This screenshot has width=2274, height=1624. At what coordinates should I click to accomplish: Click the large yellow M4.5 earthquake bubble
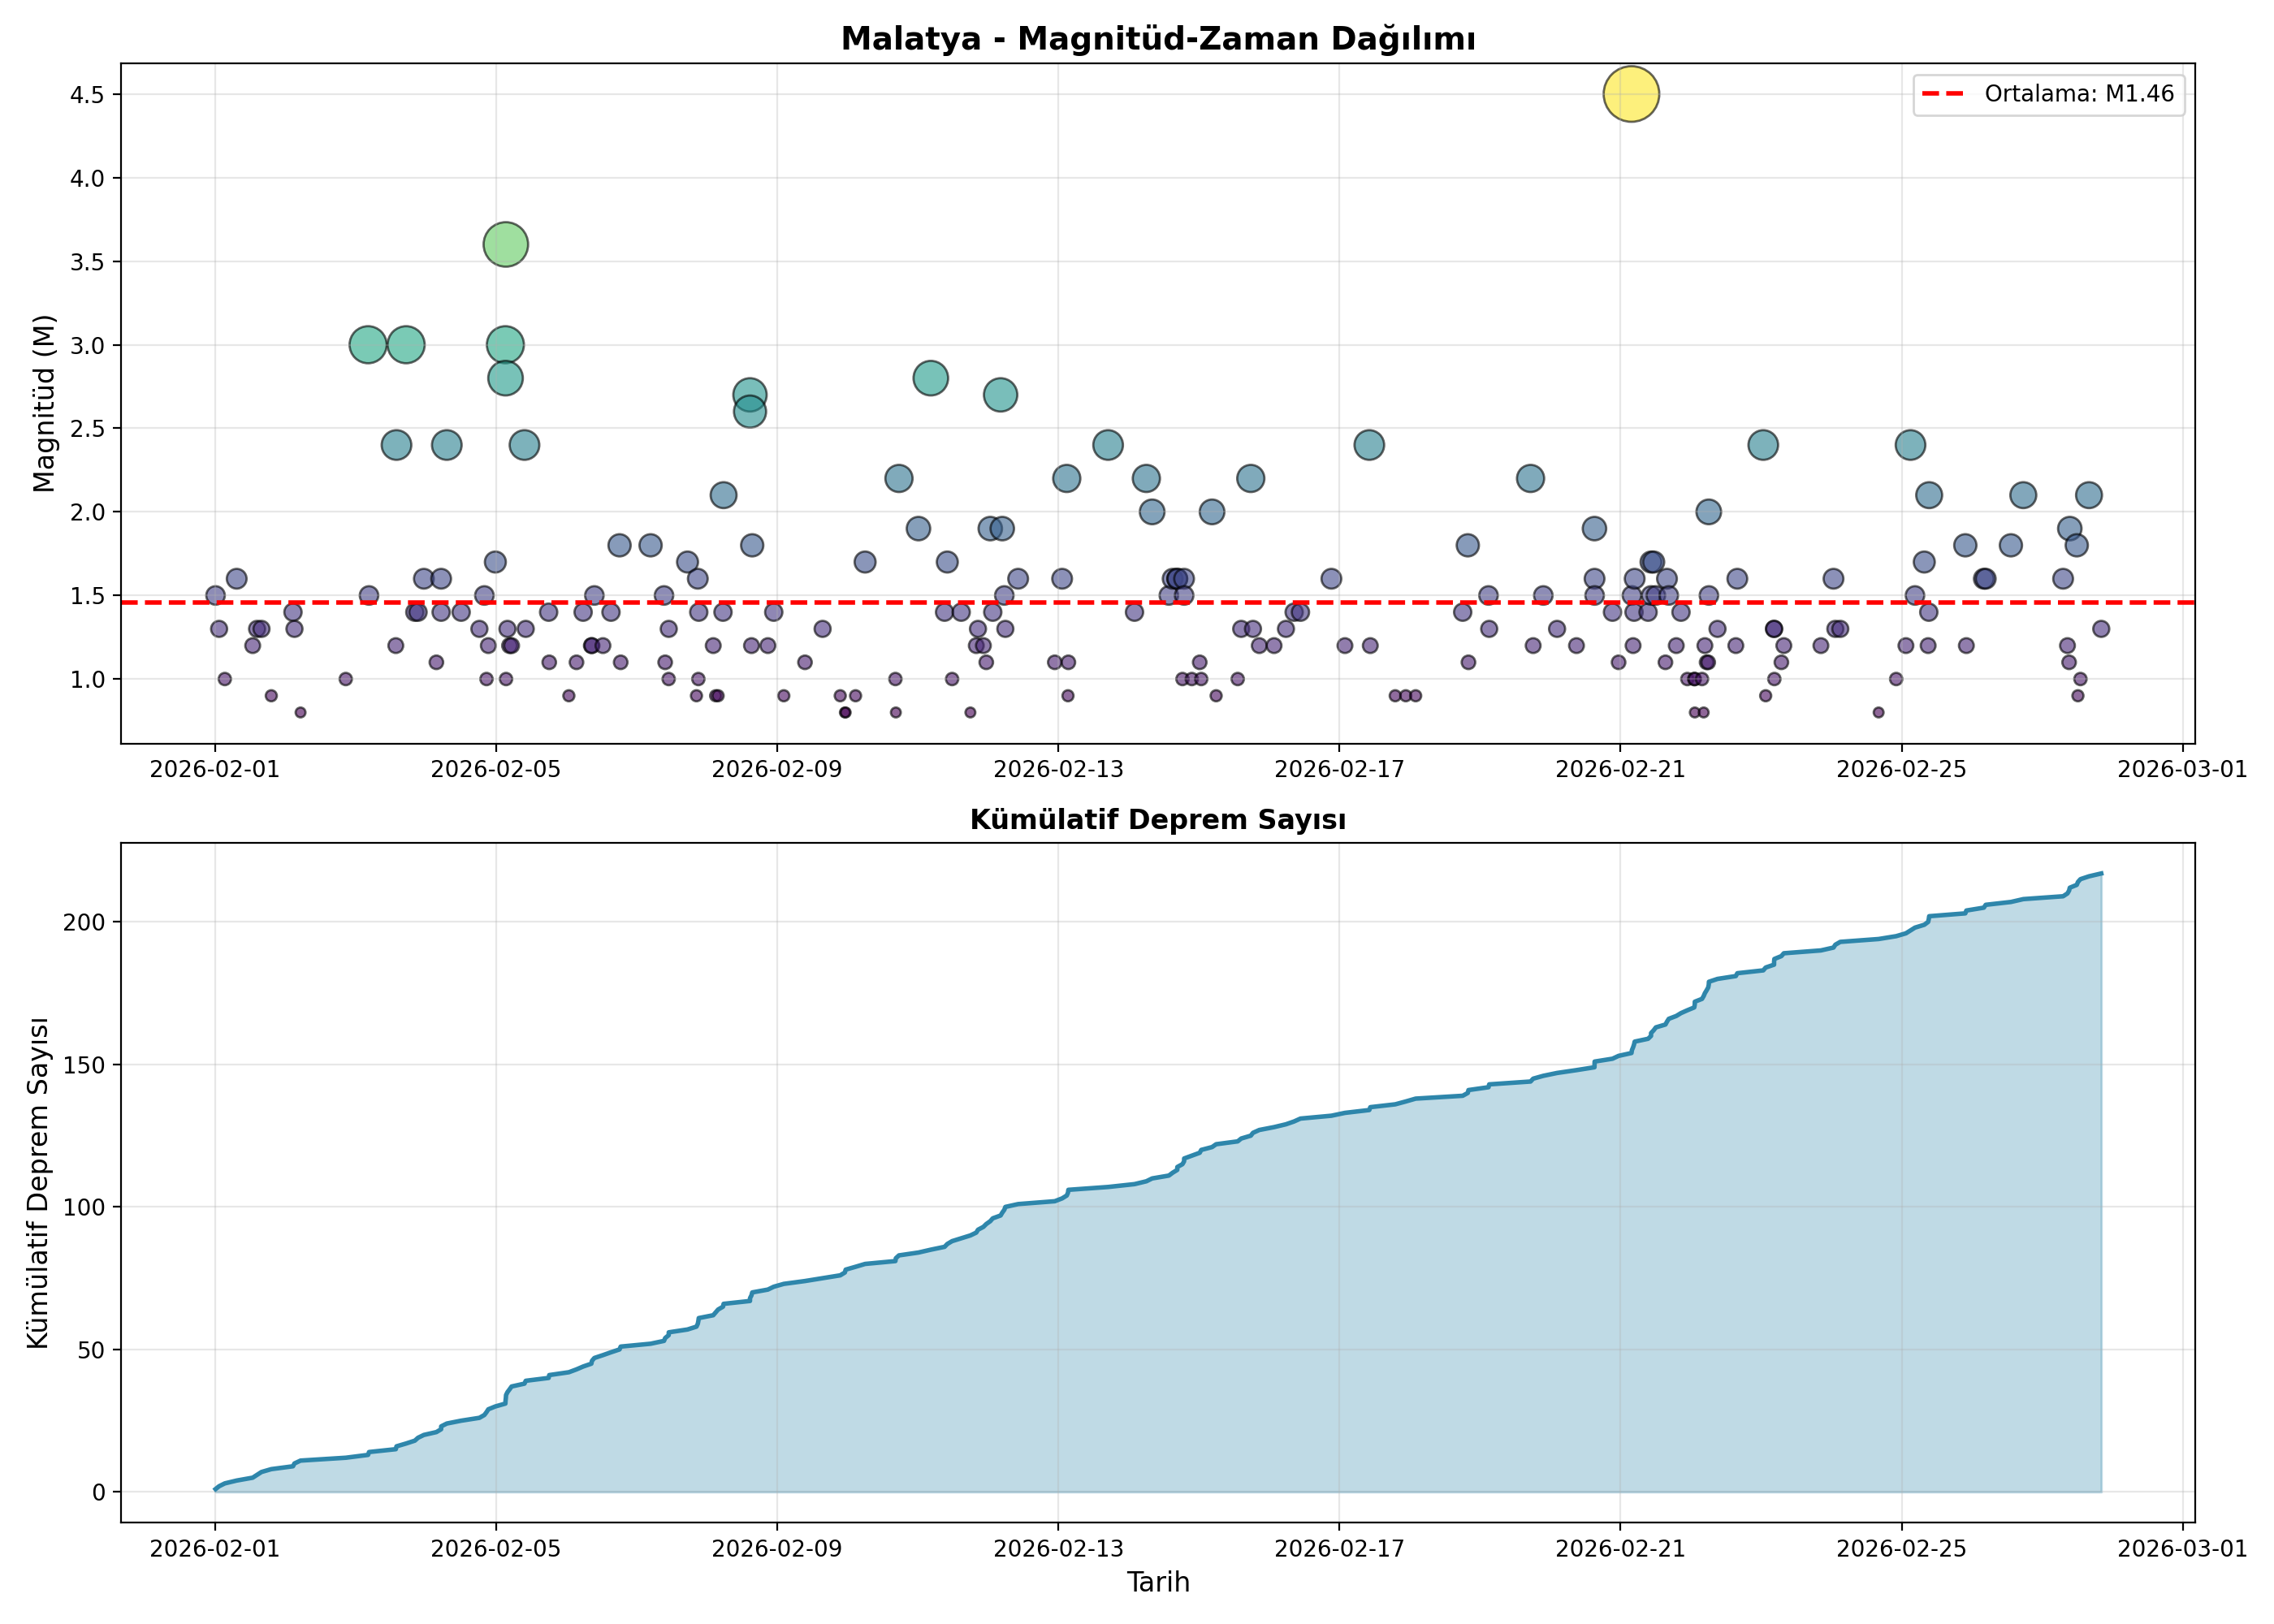pyautogui.click(x=1631, y=94)
